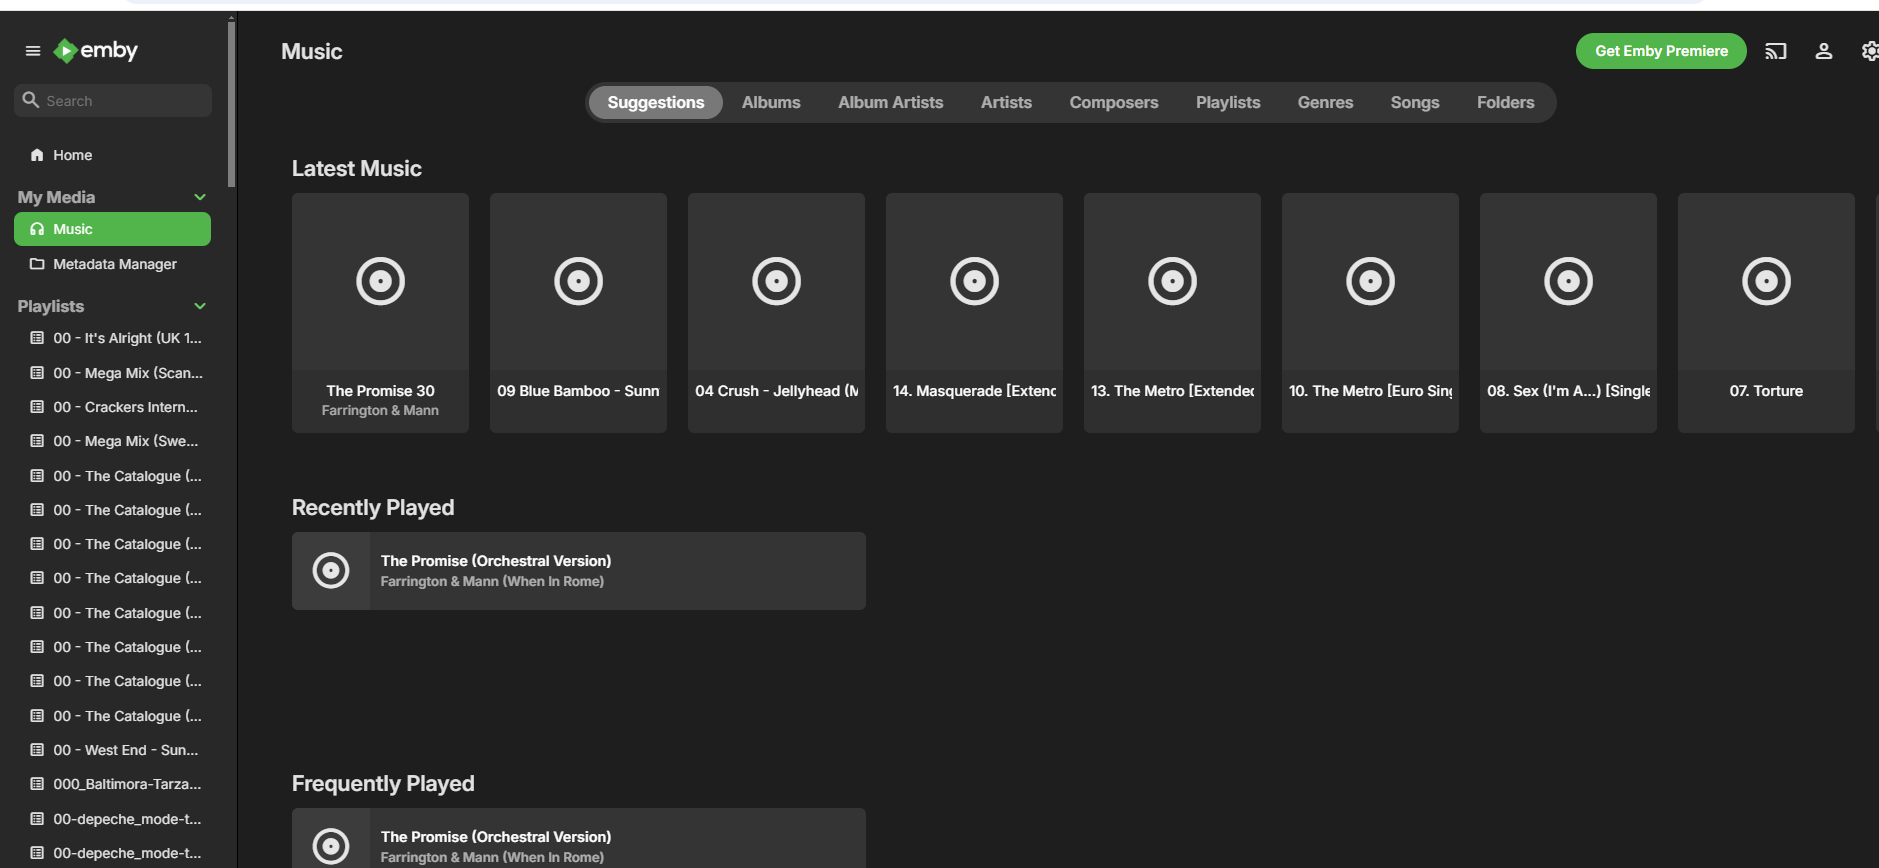Screen dimensions: 1879x868
Task: Click the Emby logo
Action: 96,51
